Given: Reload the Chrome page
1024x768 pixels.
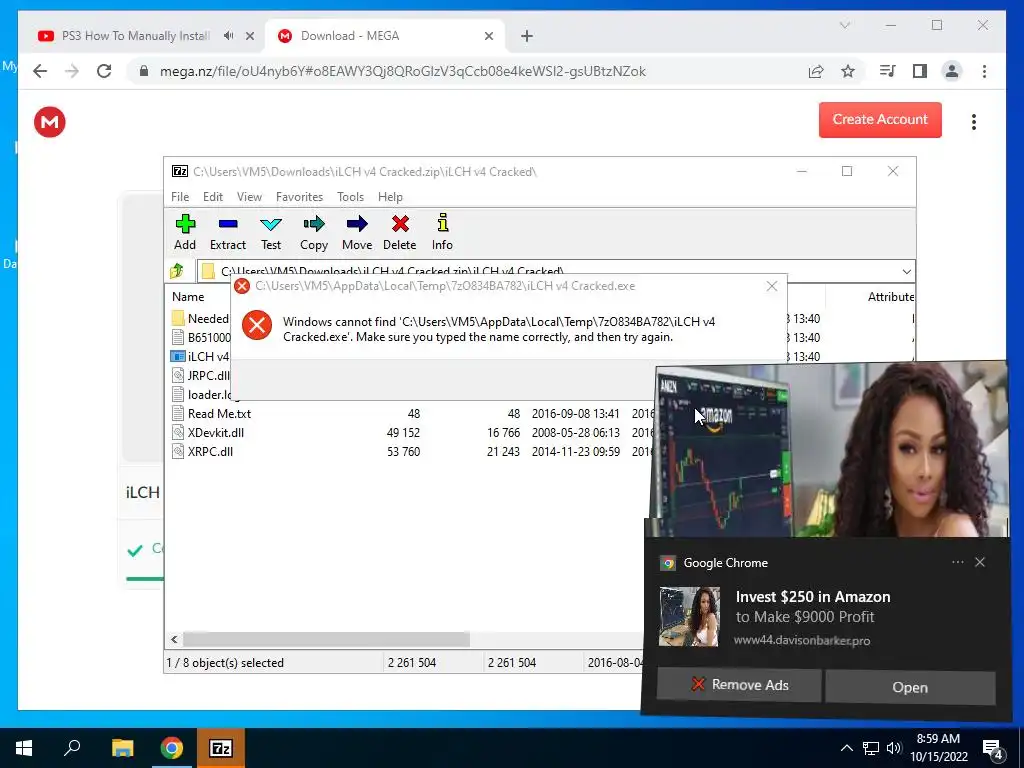Looking at the screenshot, I should point(104,71).
